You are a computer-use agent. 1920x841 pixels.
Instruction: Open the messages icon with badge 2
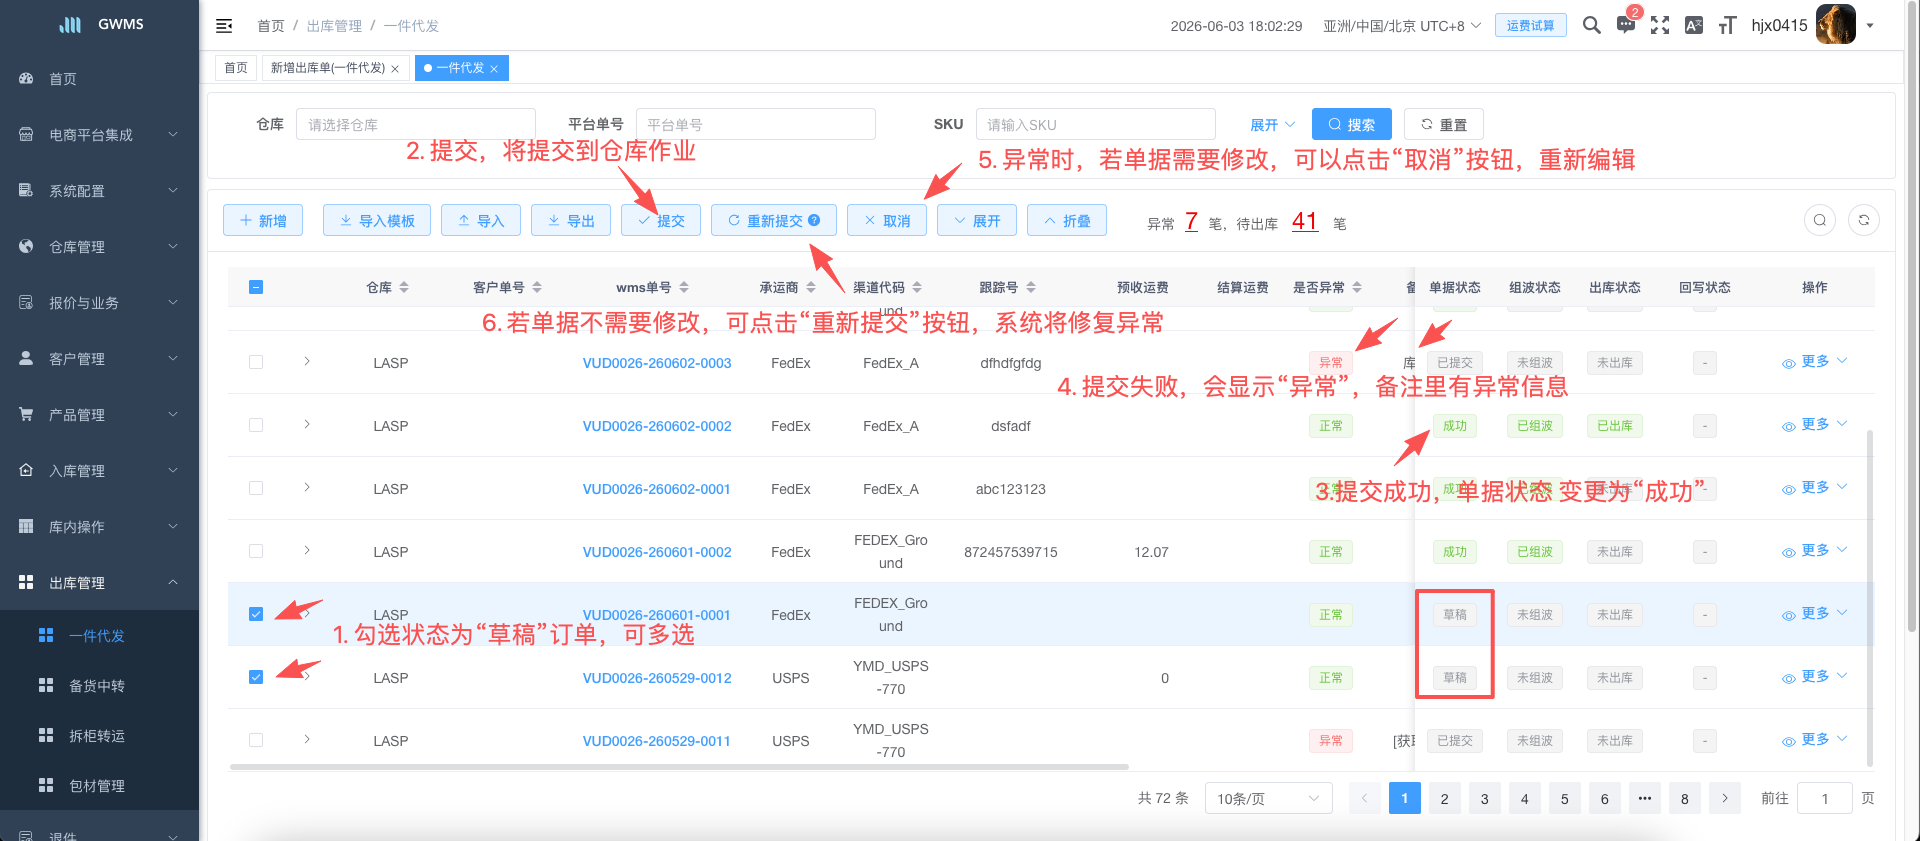point(1626,25)
